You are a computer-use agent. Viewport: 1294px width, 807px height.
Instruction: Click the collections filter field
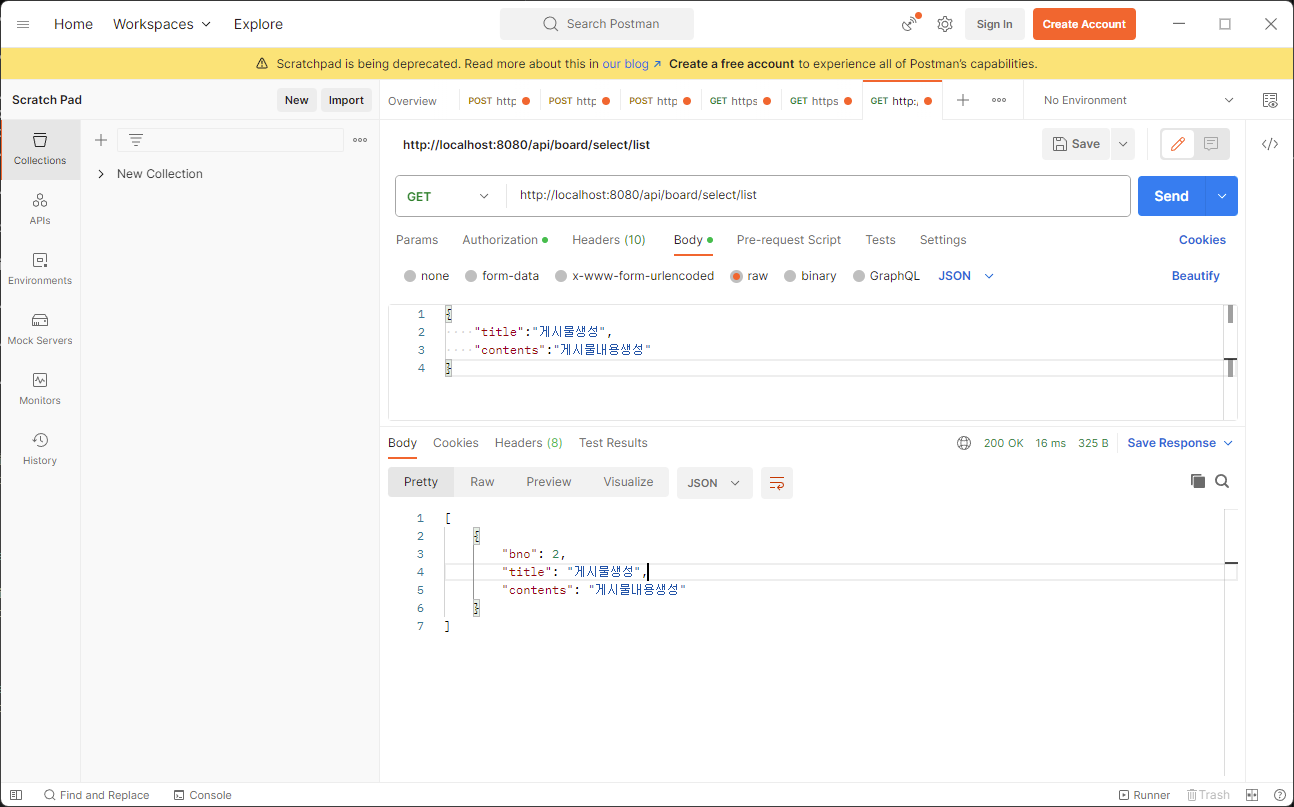coord(230,140)
